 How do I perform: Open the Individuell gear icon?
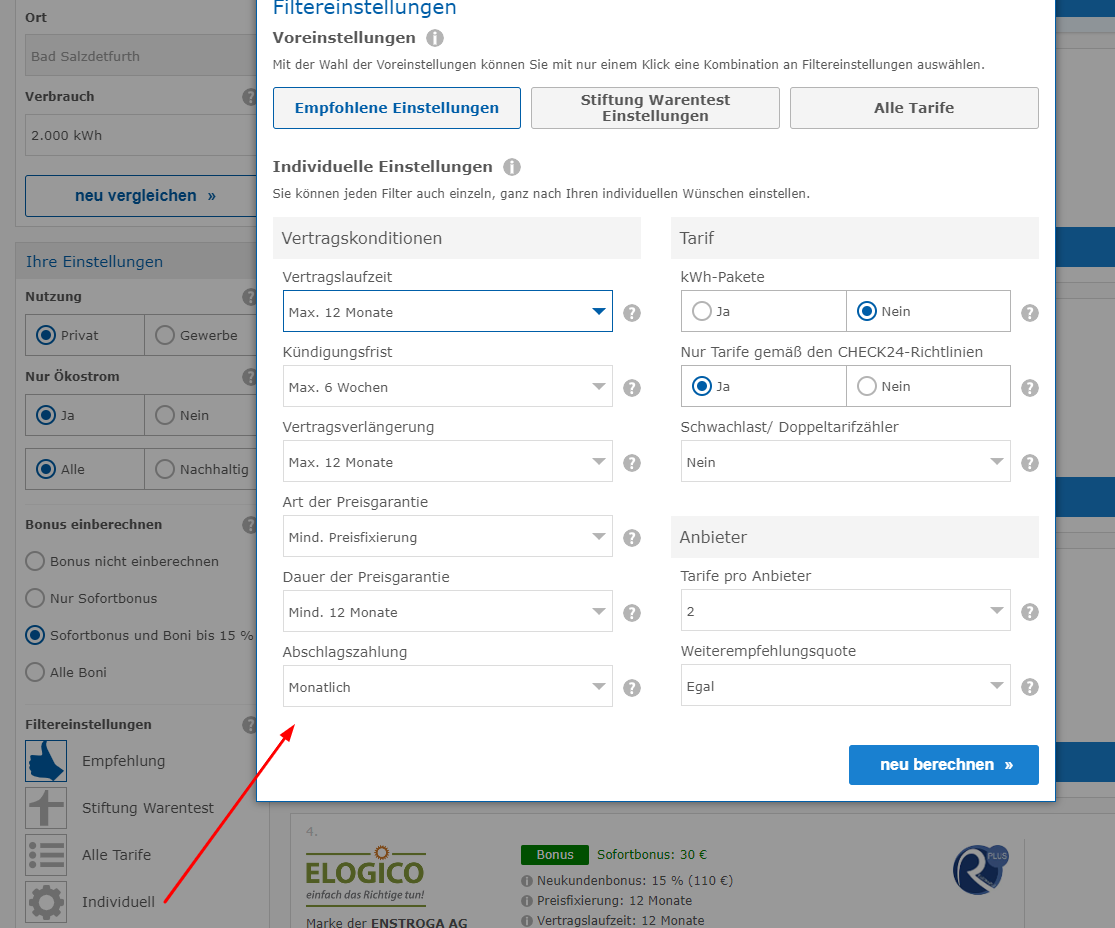46,902
